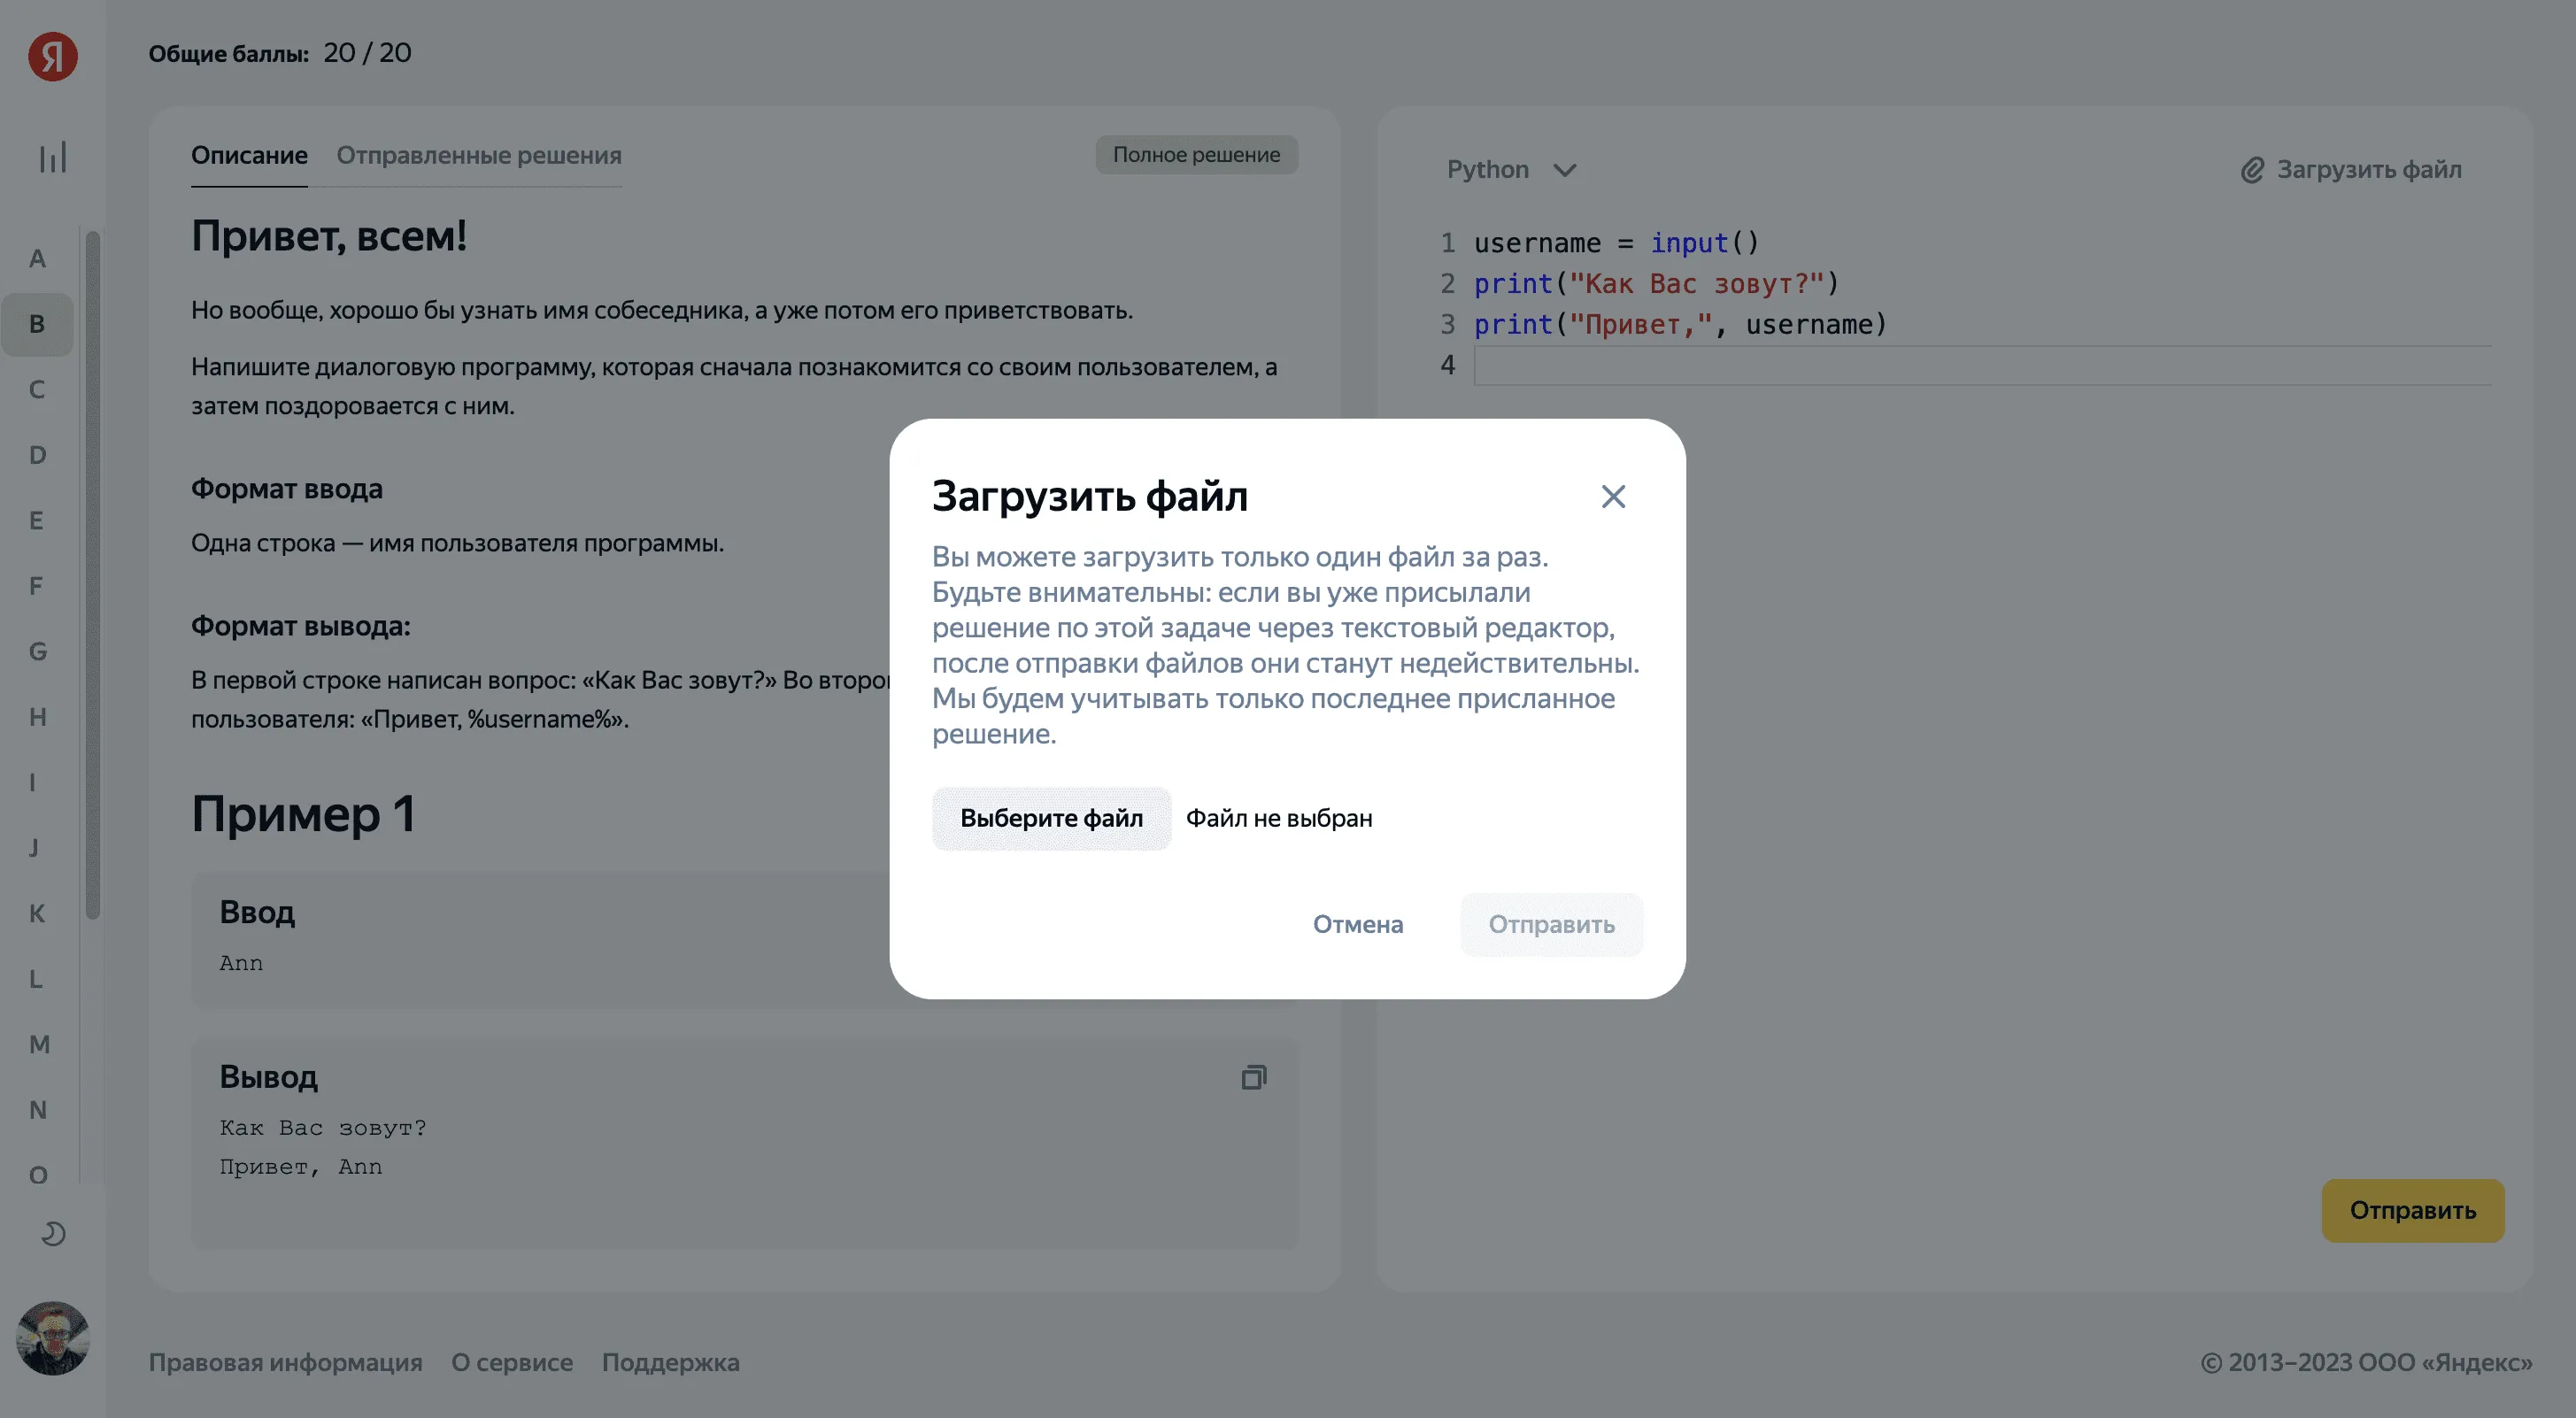
Task: Select task K in sidebar
Action: pos(37,914)
